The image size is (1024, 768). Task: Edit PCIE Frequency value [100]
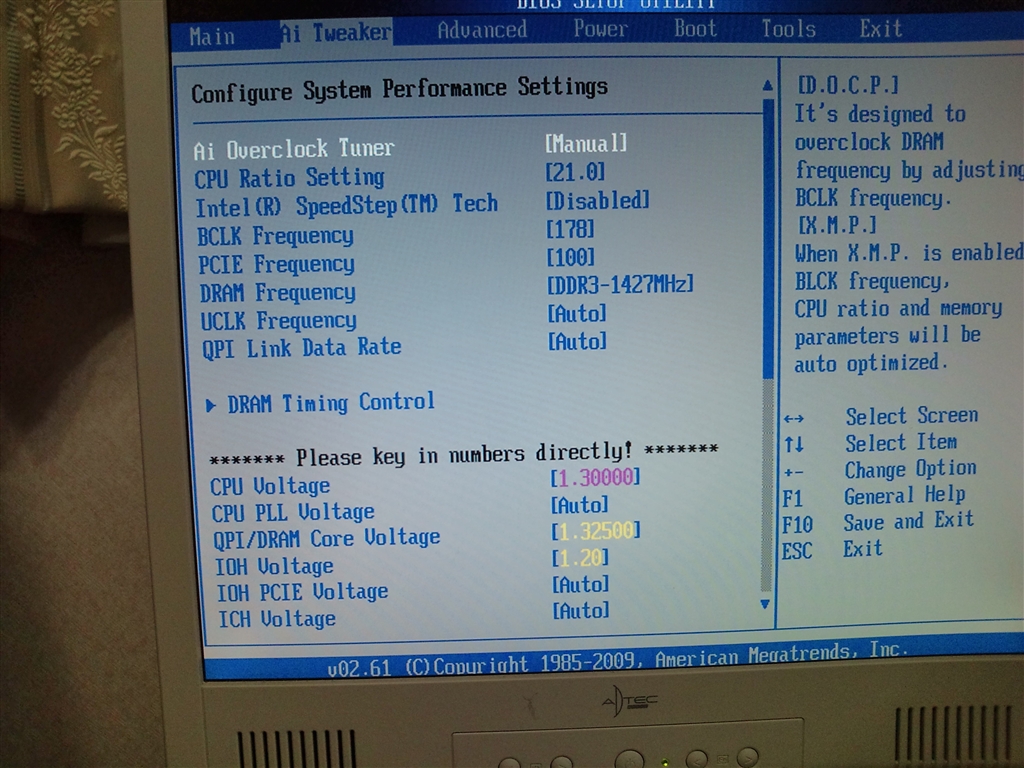[570, 257]
